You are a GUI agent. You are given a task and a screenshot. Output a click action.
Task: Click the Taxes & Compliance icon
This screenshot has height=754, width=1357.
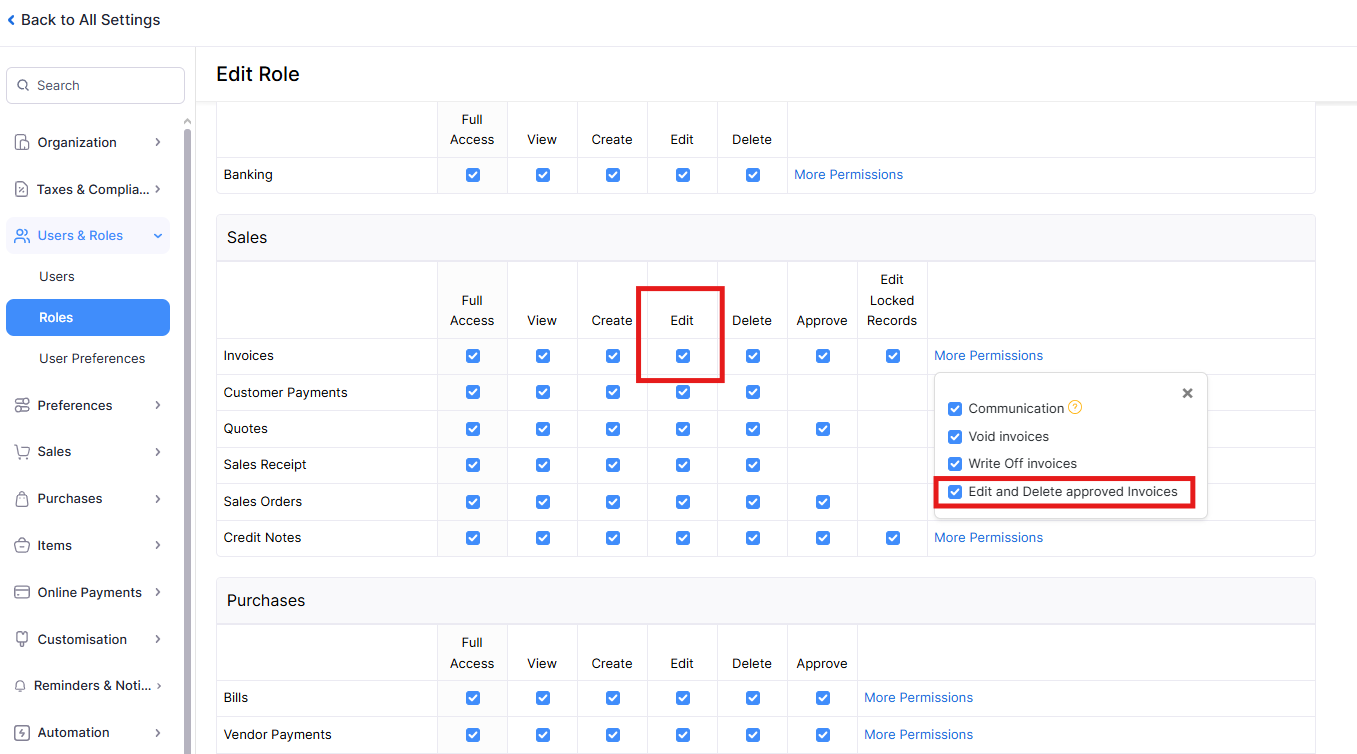[x=22, y=189]
